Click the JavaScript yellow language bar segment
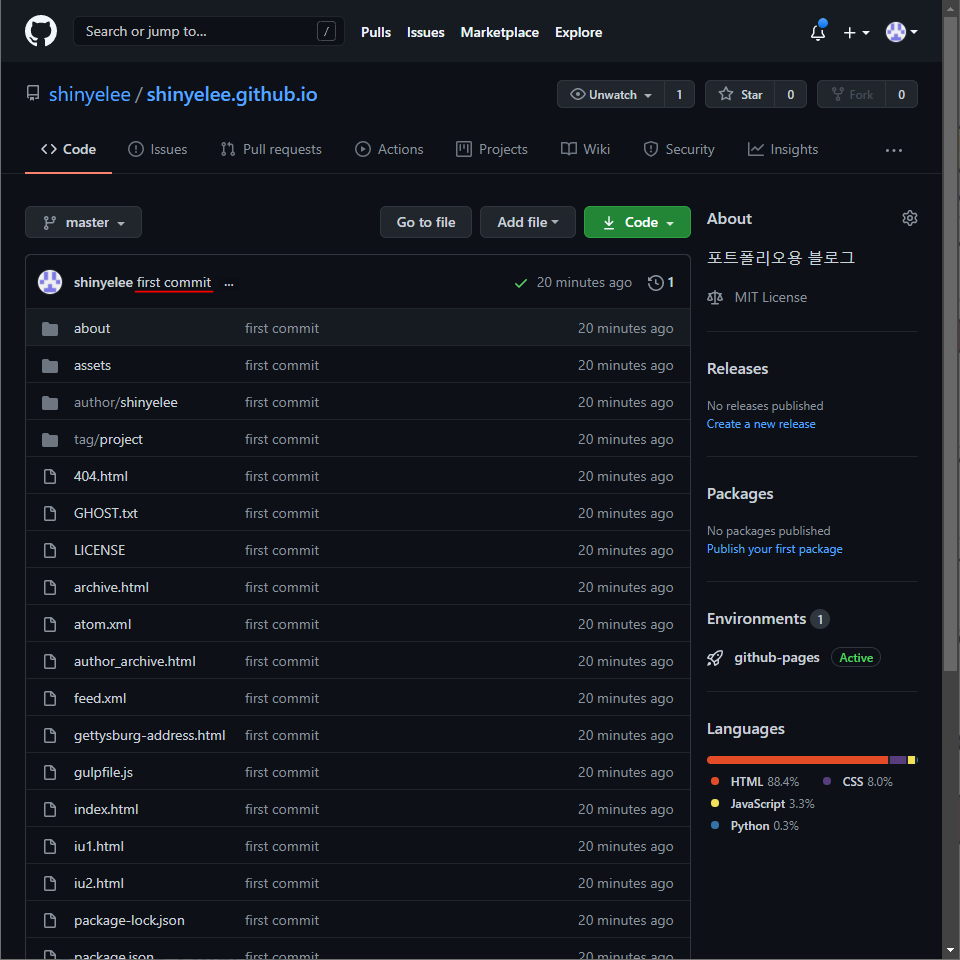The image size is (960, 960). [911, 760]
